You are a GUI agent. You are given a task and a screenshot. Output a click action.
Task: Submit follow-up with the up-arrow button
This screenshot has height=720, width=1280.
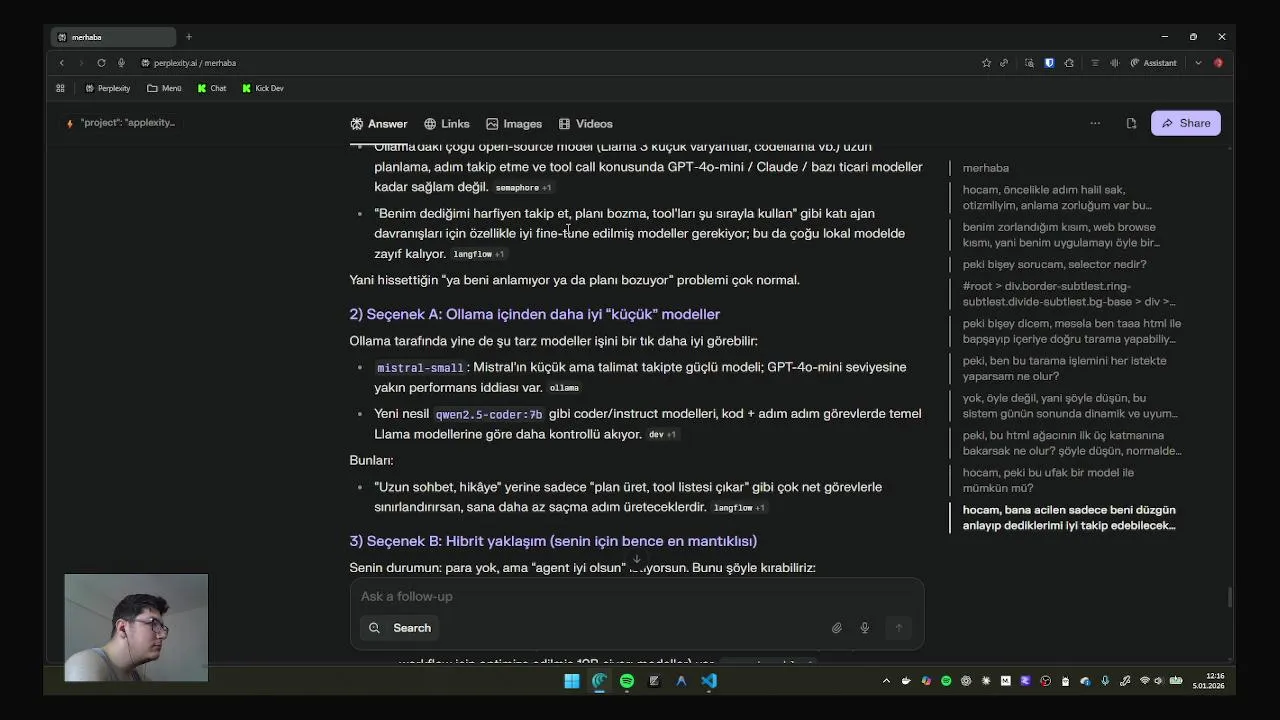coord(898,628)
